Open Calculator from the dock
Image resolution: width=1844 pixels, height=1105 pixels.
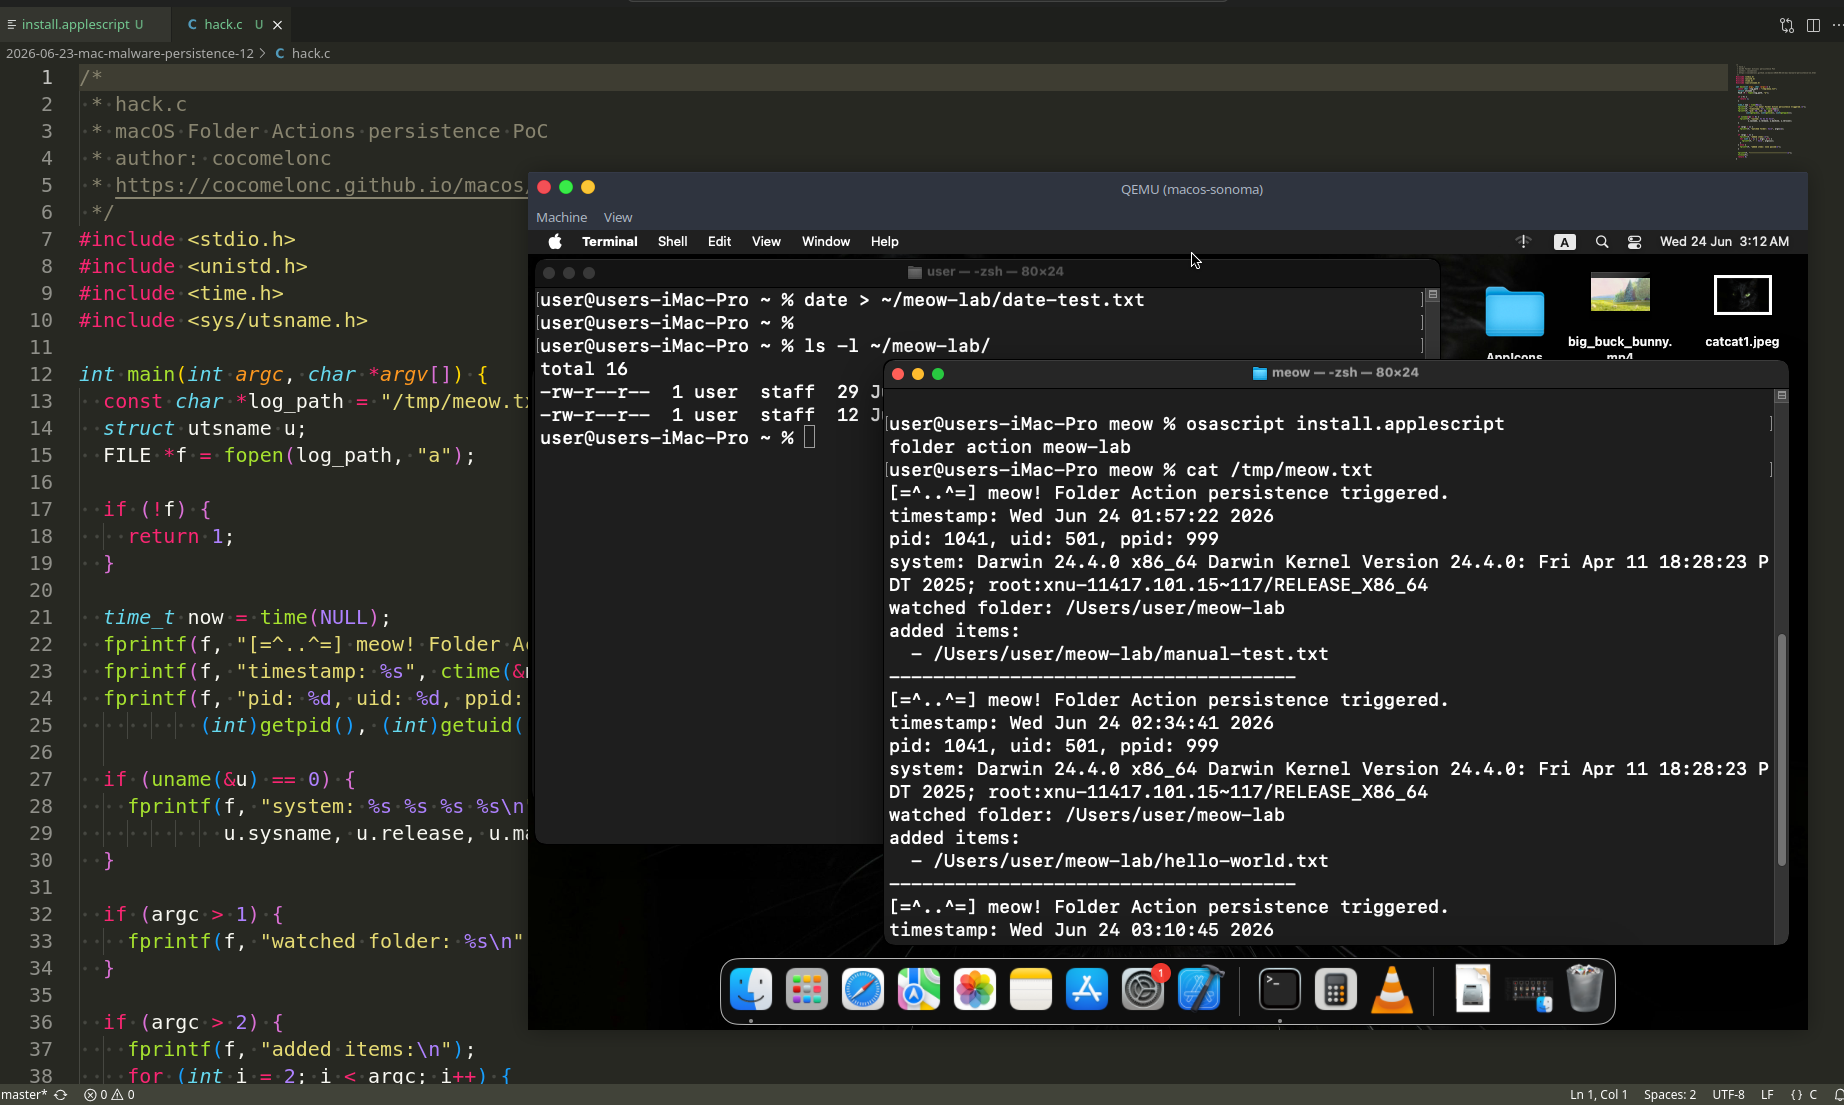[x=1335, y=990]
